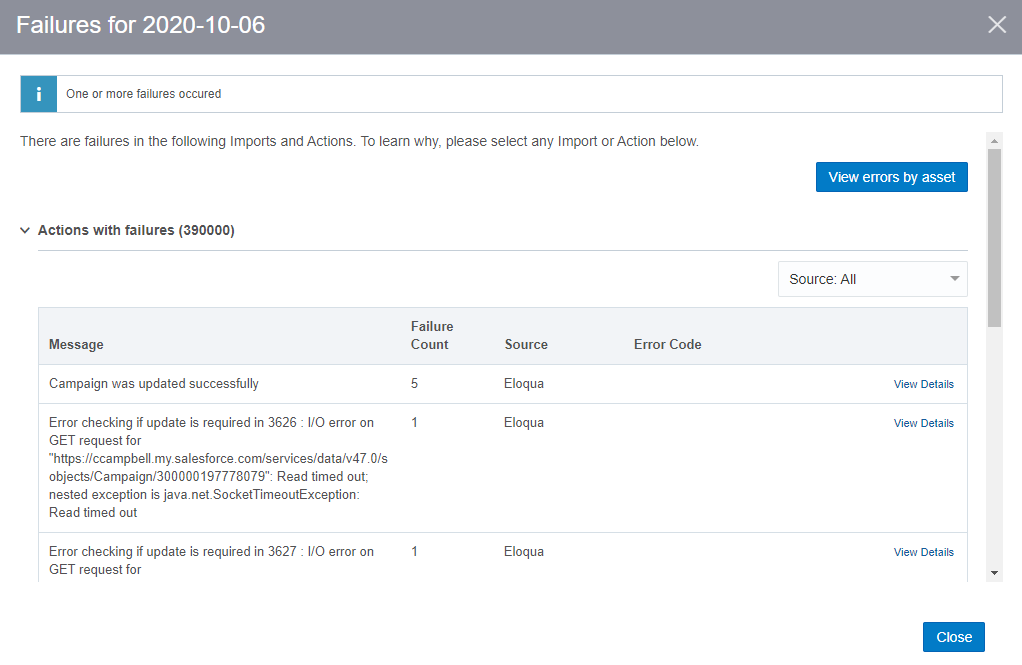
Task: Open the Source: All dropdown
Action: click(872, 279)
